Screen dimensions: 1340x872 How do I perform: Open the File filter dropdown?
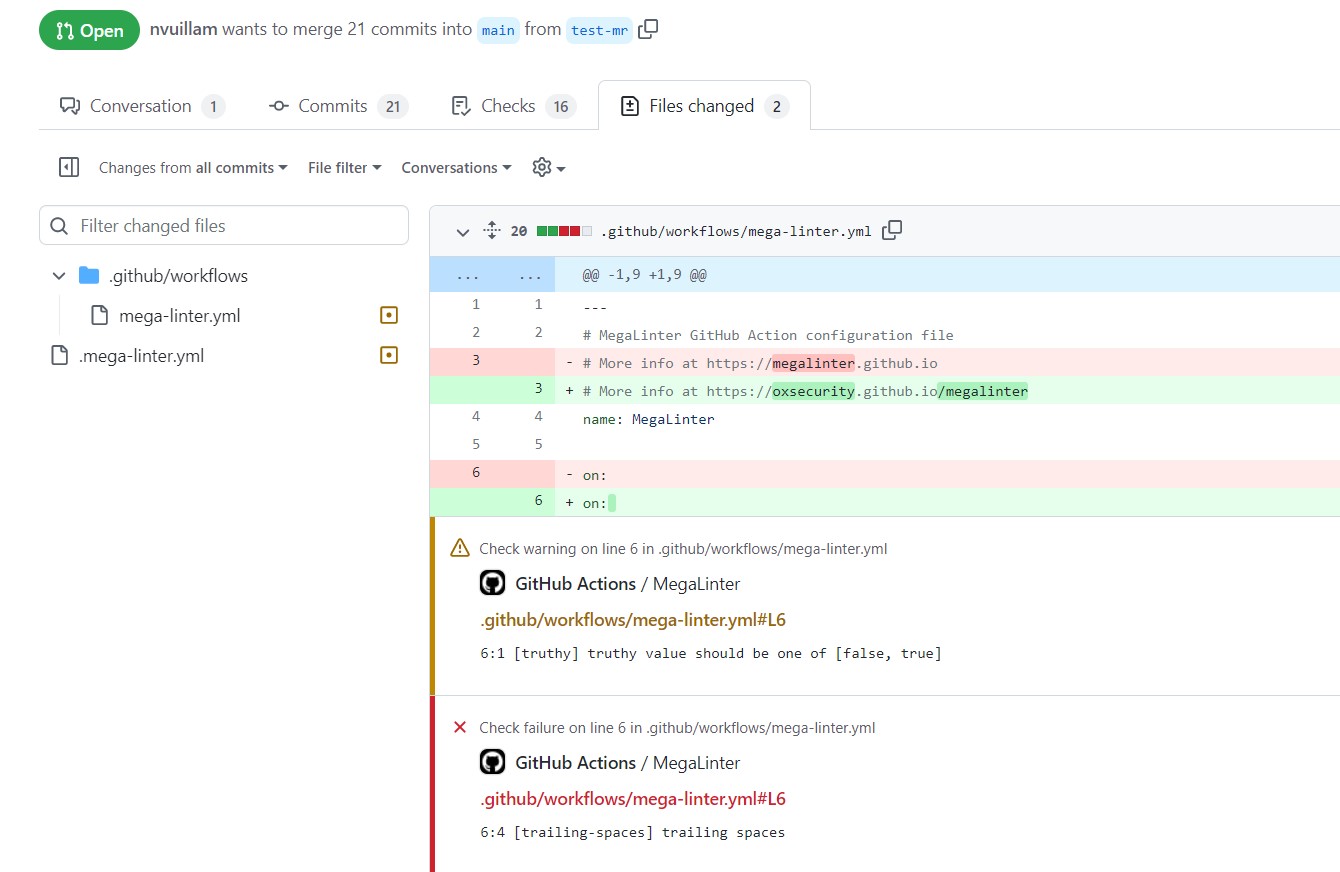(x=344, y=168)
